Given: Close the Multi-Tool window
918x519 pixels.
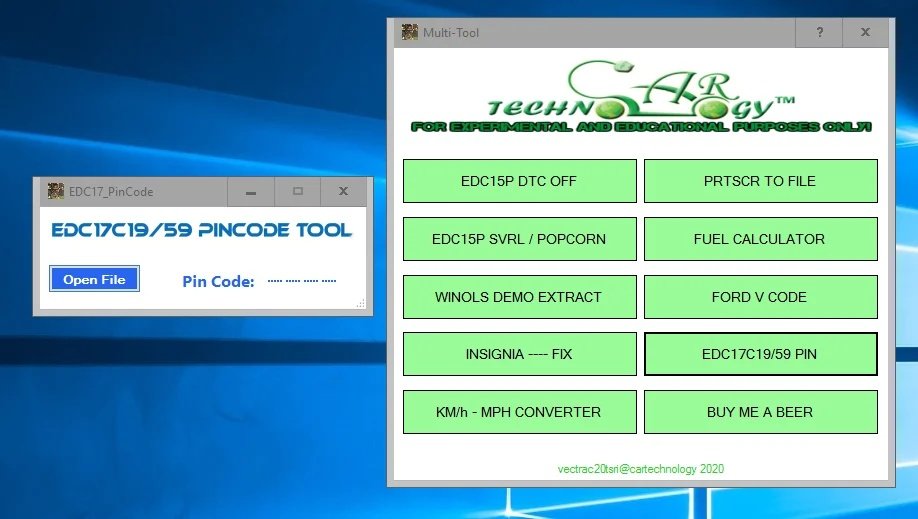Looking at the screenshot, I should tap(865, 32).
